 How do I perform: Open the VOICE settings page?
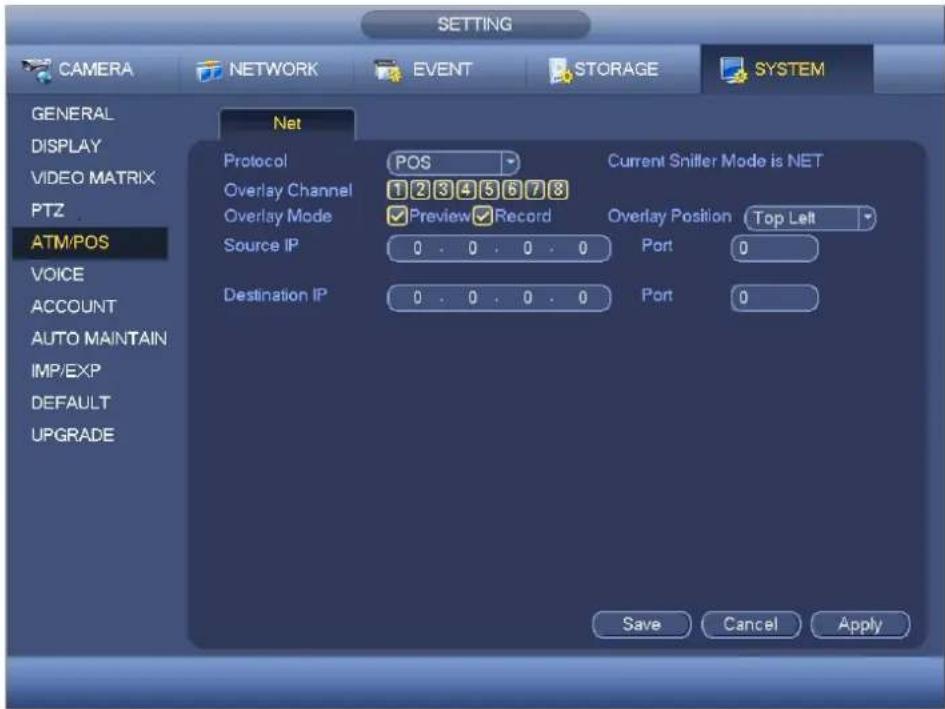pyautogui.click(x=58, y=274)
